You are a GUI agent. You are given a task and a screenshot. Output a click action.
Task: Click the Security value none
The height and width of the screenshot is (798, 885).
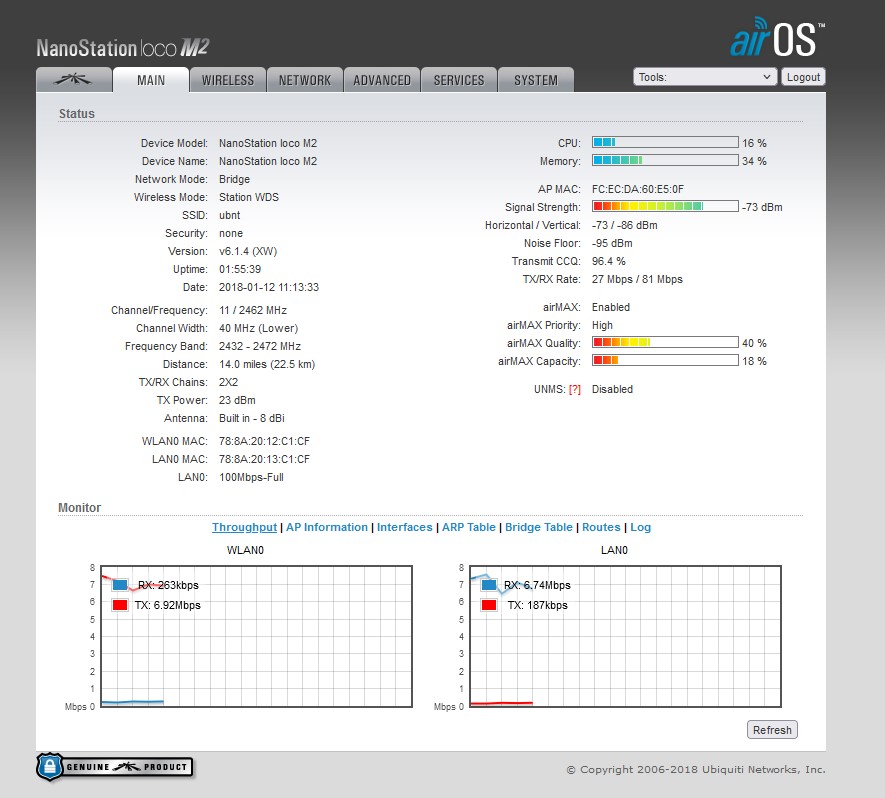click(231, 234)
